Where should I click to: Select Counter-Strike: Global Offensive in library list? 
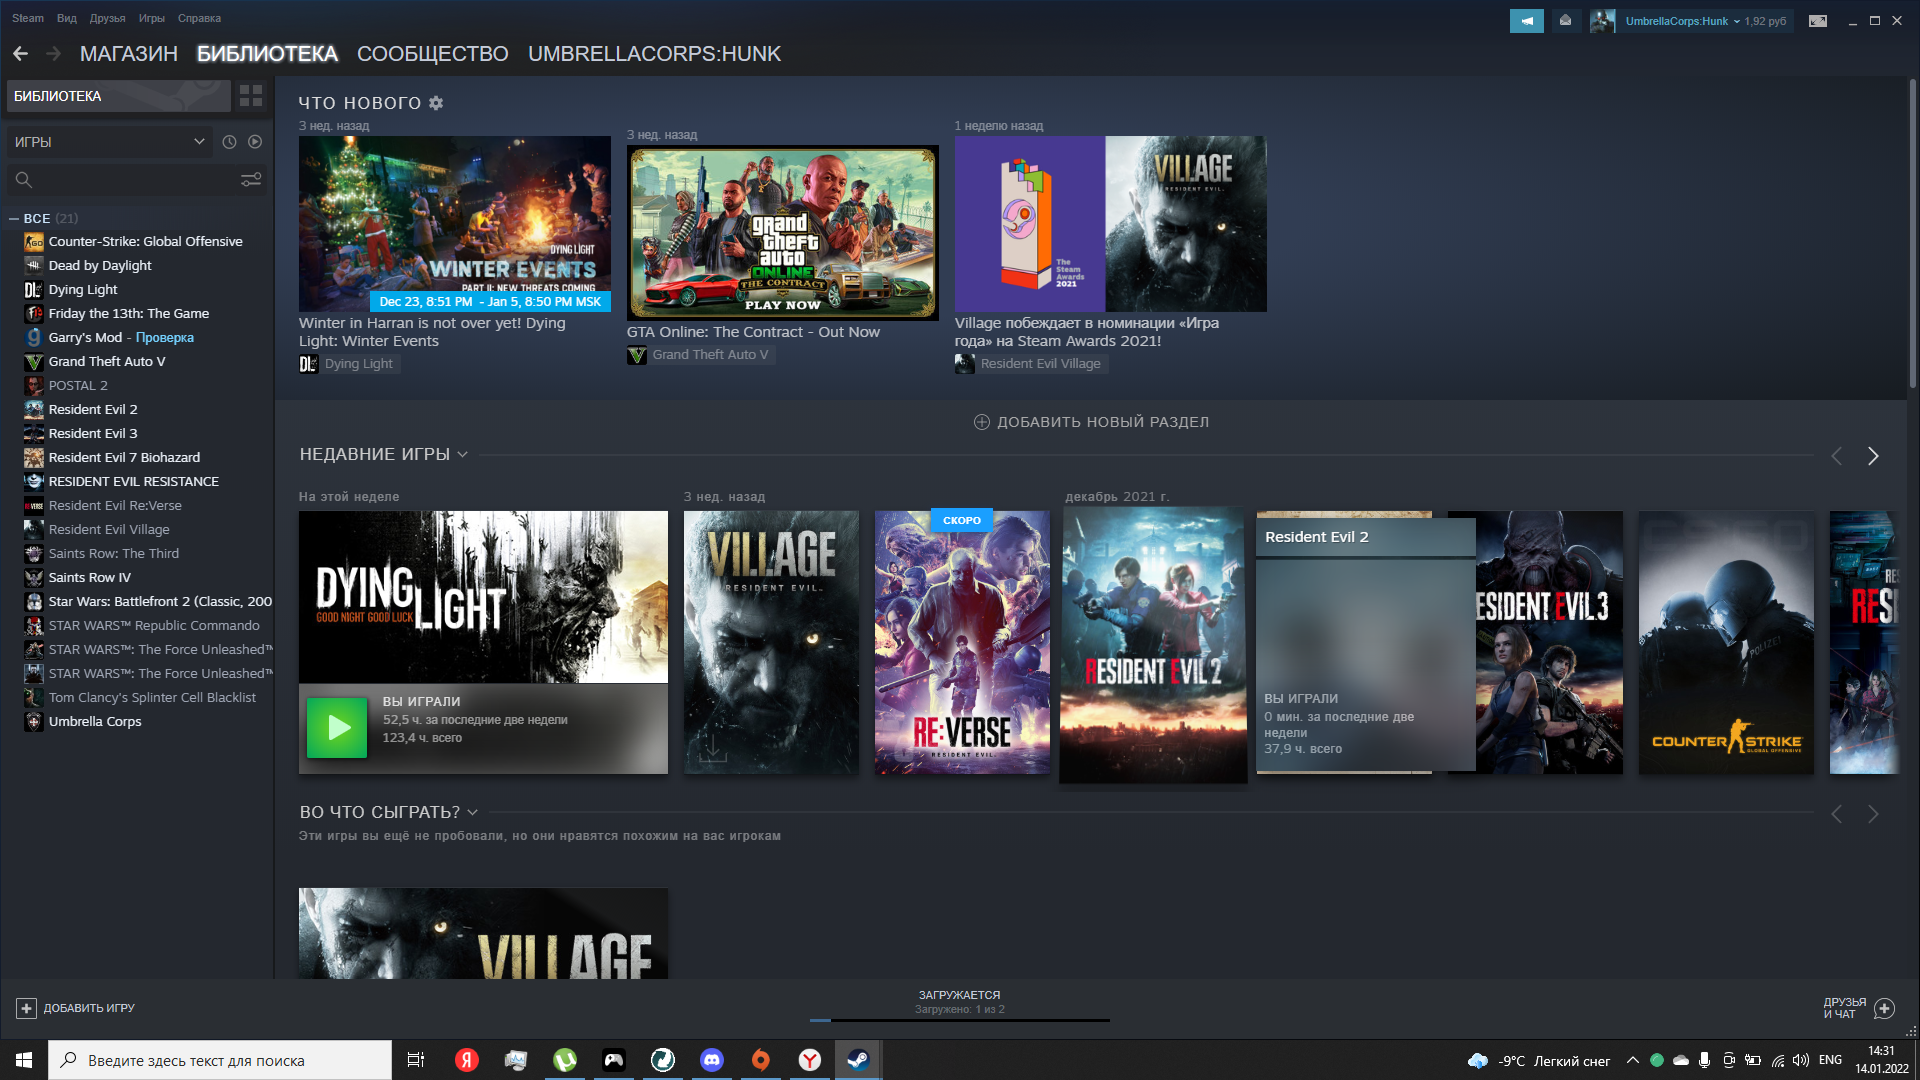coord(146,241)
